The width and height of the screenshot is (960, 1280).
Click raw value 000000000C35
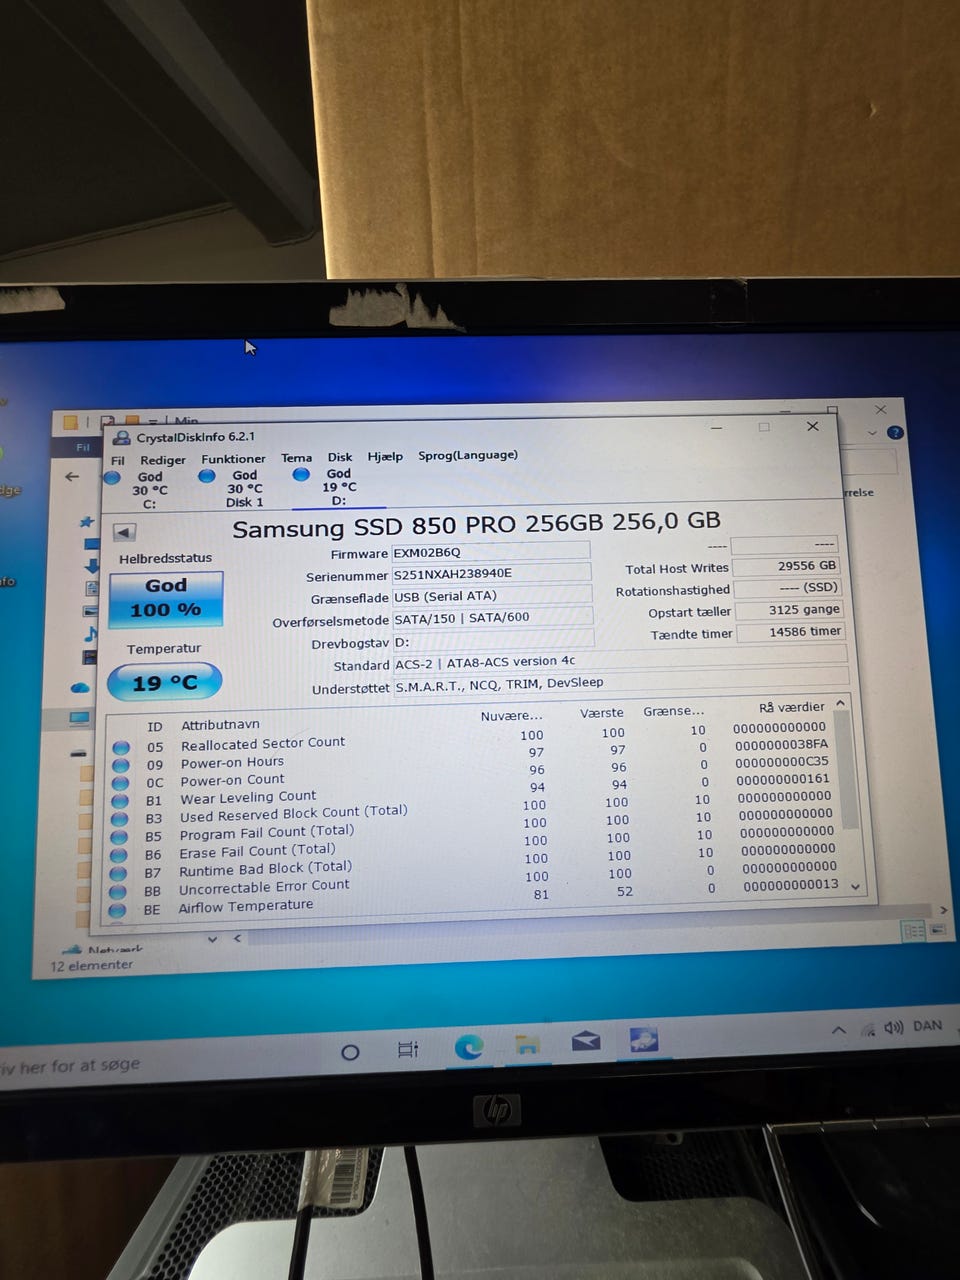(782, 761)
